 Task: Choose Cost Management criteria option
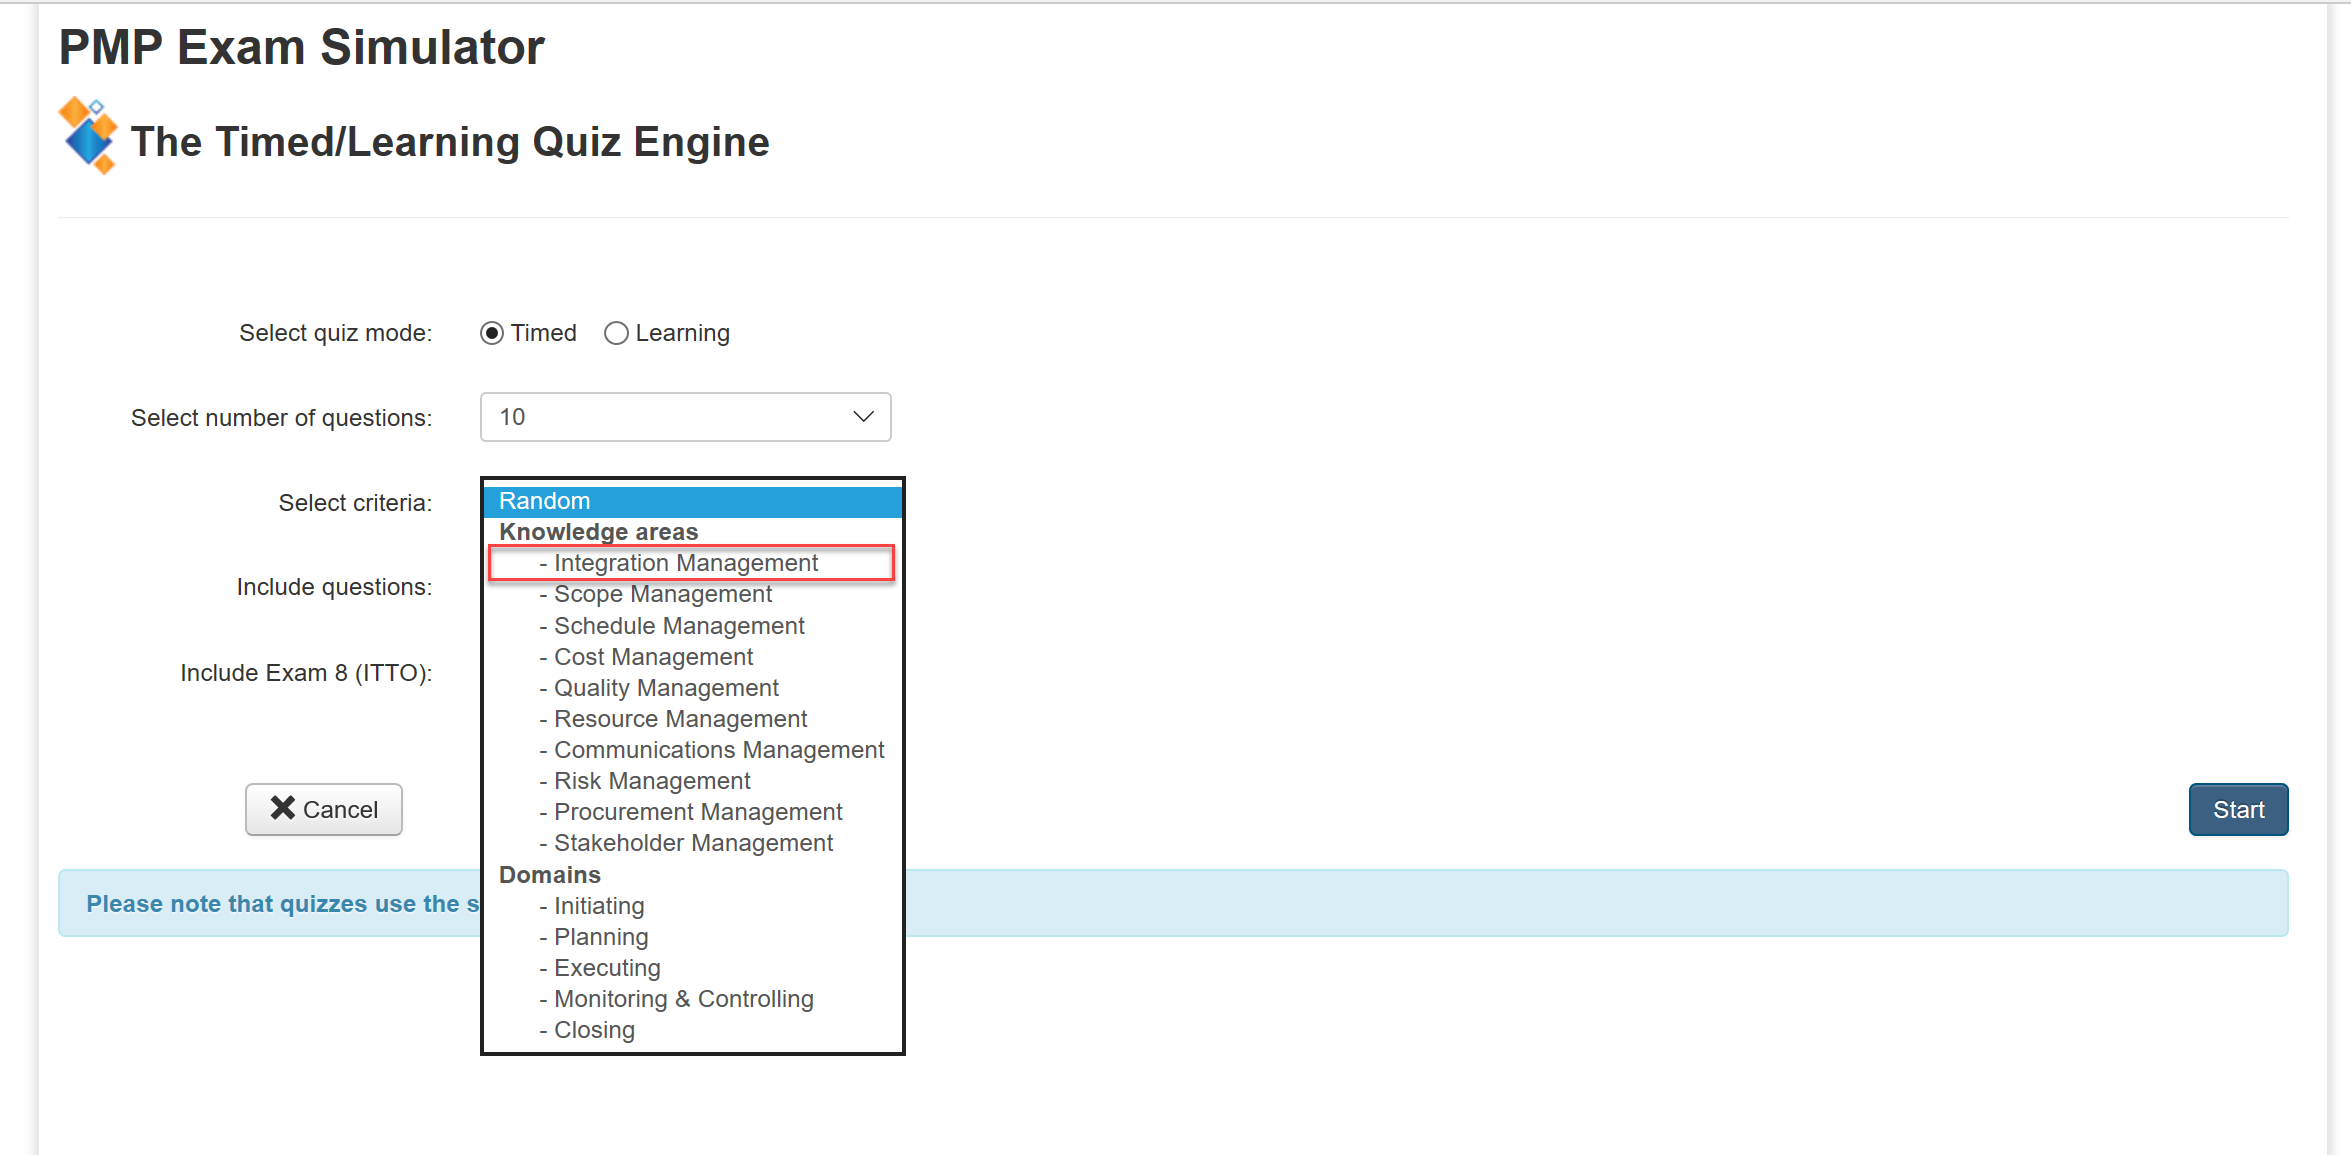[x=693, y=657]
